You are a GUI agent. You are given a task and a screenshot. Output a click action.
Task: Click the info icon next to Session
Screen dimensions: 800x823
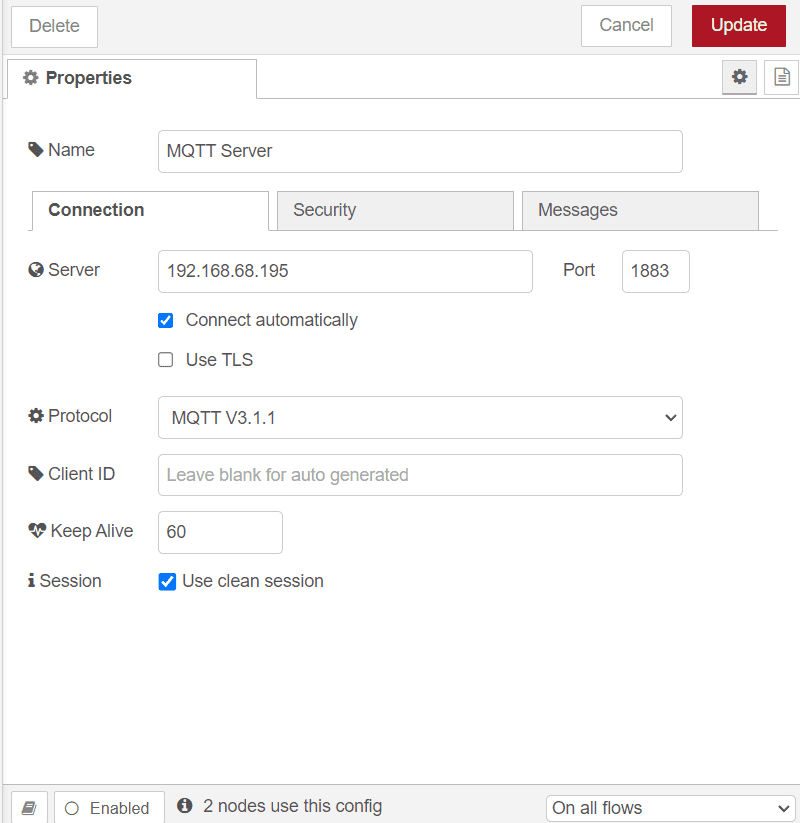[34, 580]
